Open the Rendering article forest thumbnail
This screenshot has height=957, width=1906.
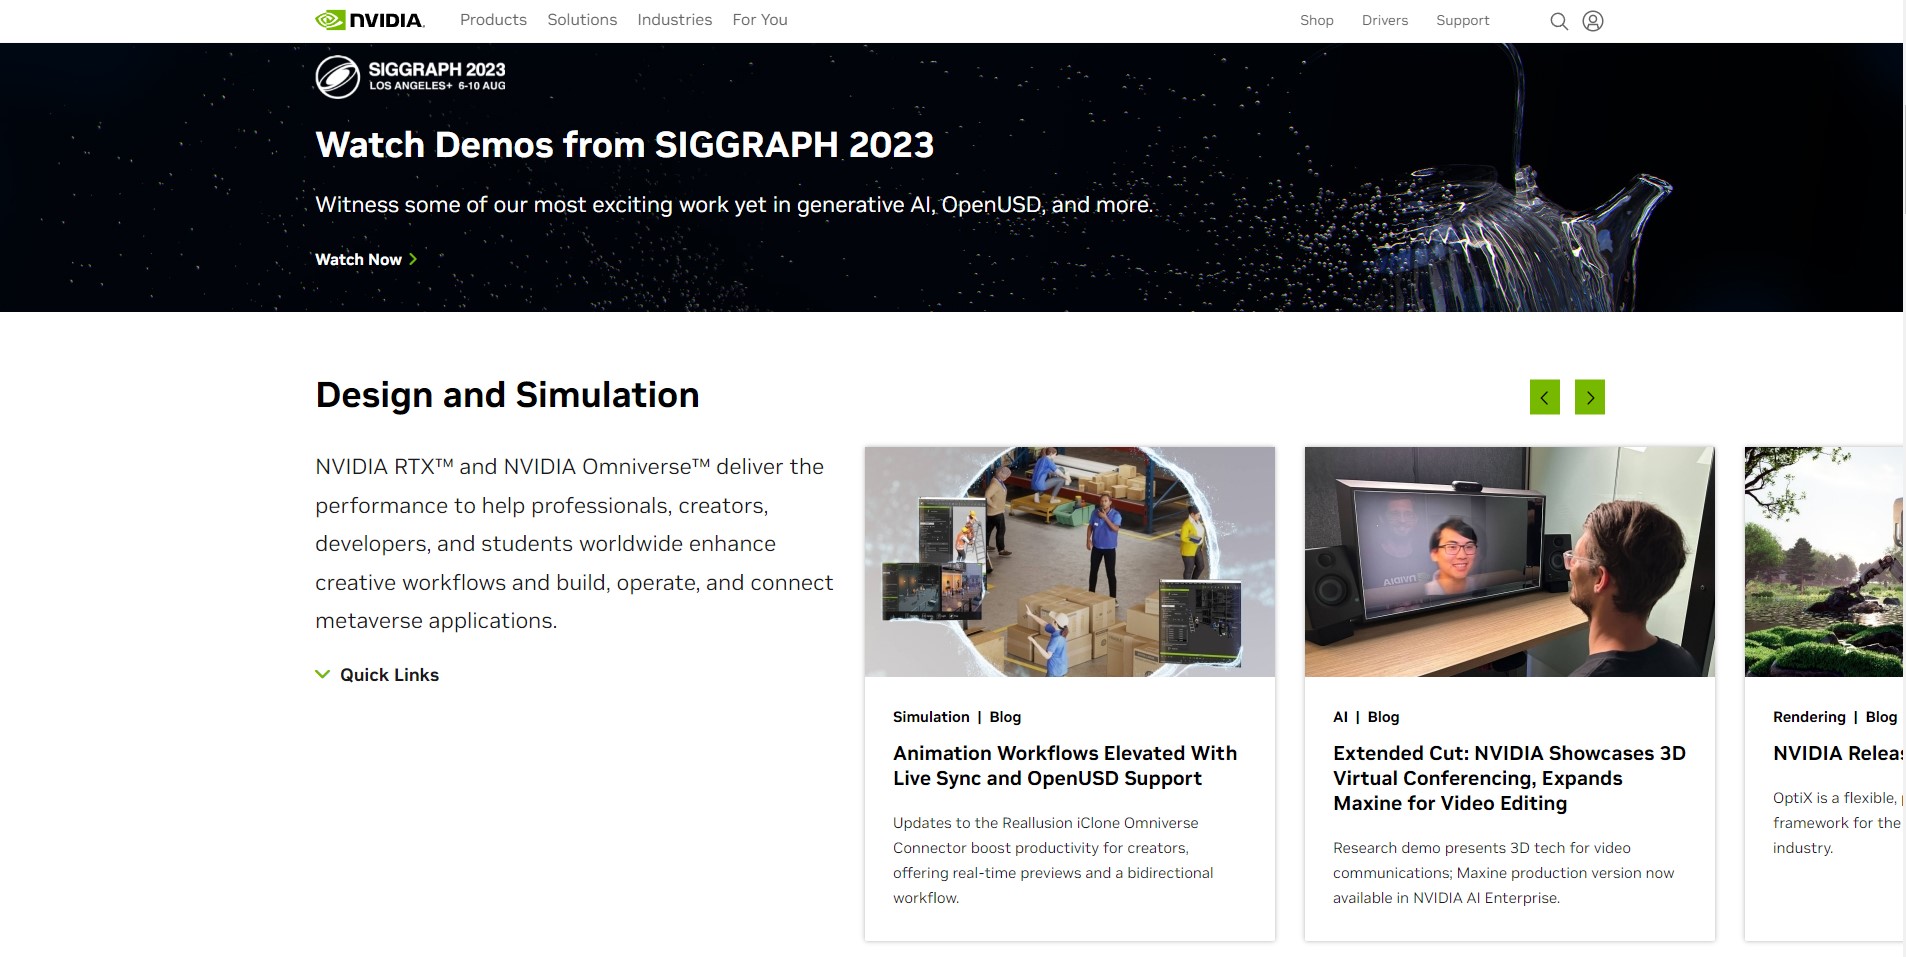tap(1824, 562)
